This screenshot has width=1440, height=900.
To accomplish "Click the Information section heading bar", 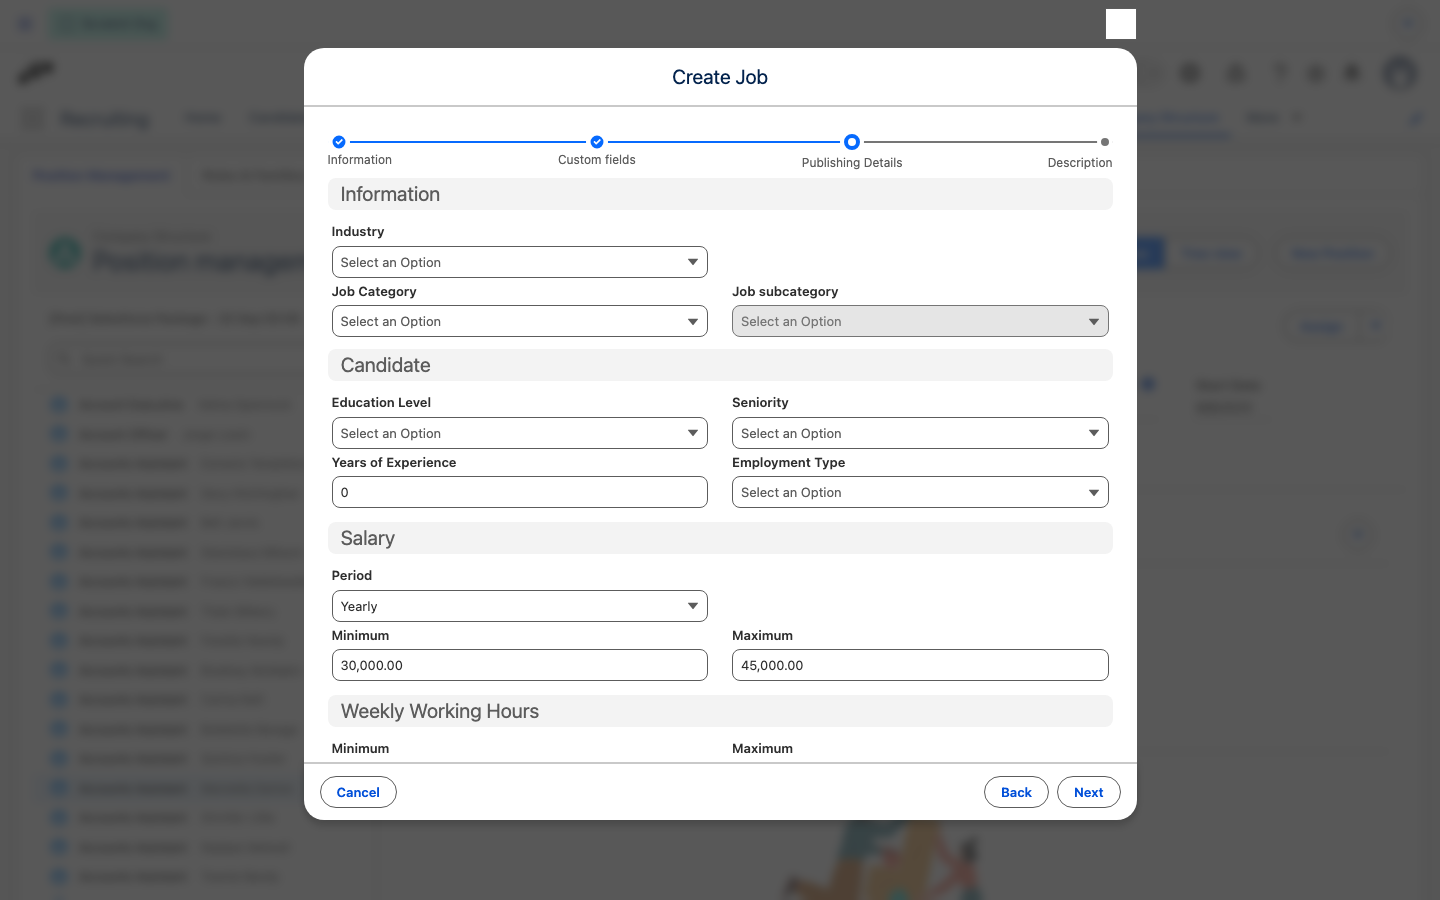I will (x=720, y=194).
